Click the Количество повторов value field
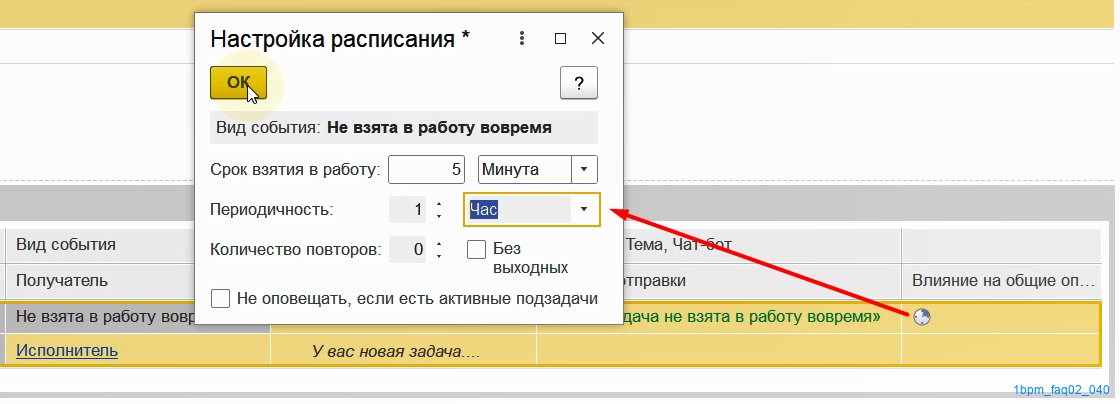The image size is (1120, 404). (x=407, y=250)
